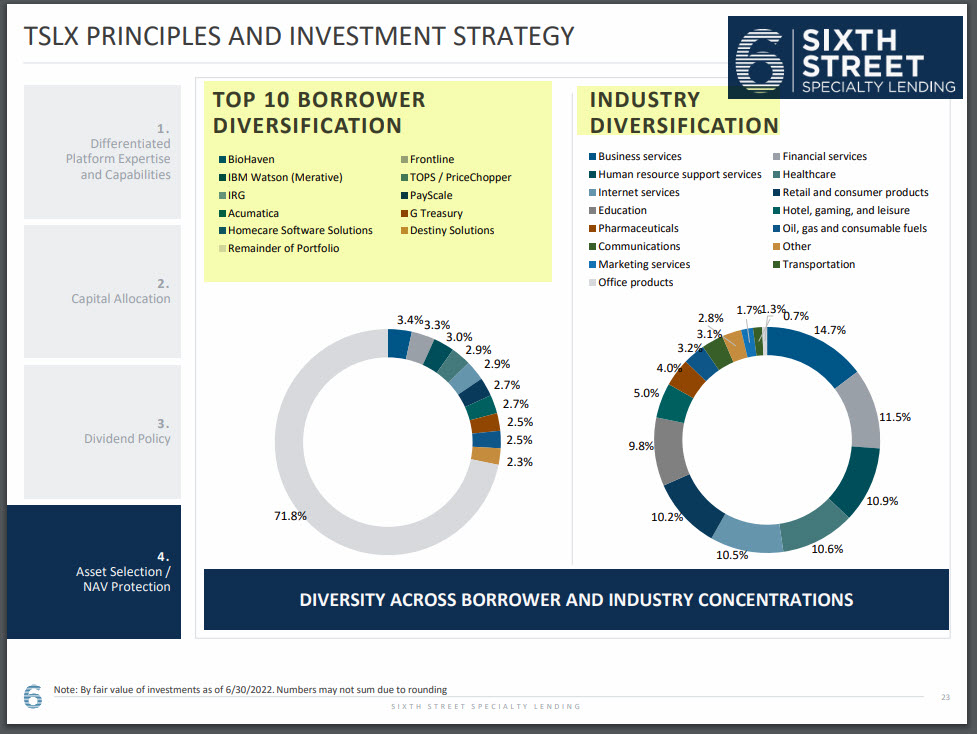Click the fair value footnote text
Image resolution: width=977 pixels, height=734 pixels.
tap(250, 690)
